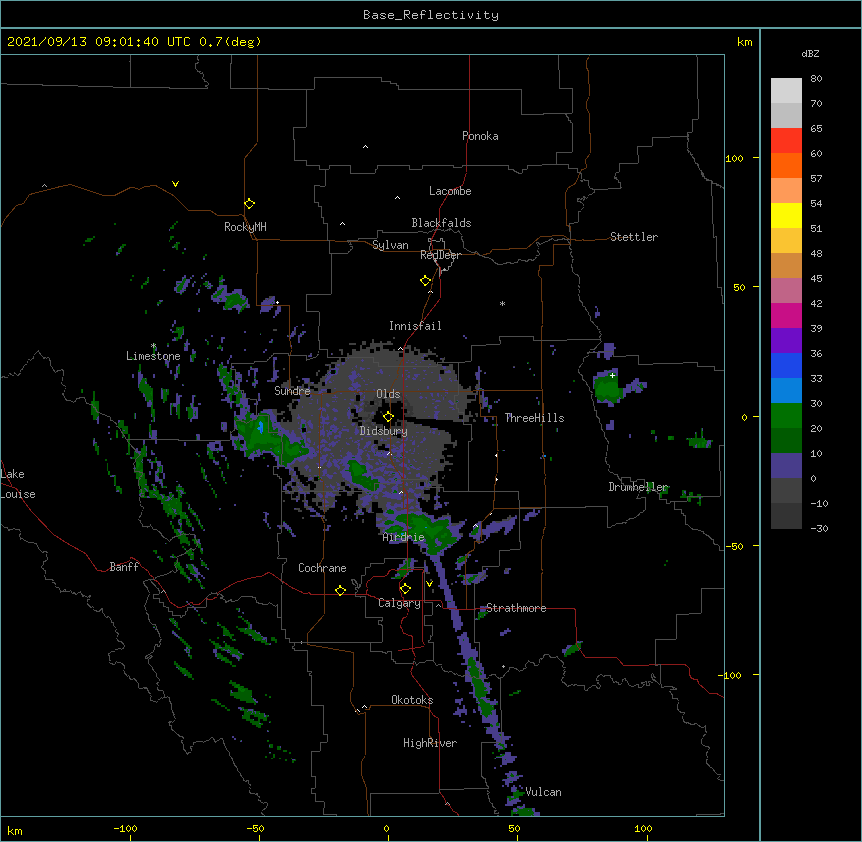The image size is (862, 842).
Task: Select the bright green 20-30 dBZ legend color
Action: pyautogui.click(x=786, y=416)
